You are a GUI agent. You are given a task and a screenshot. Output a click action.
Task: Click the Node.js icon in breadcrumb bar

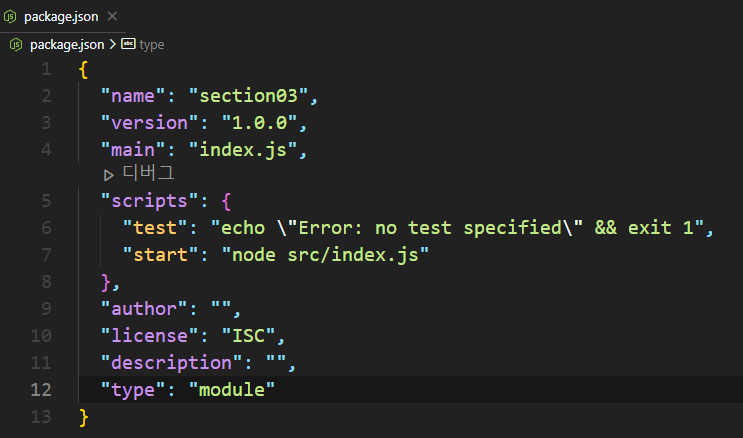tap(16, 45)
